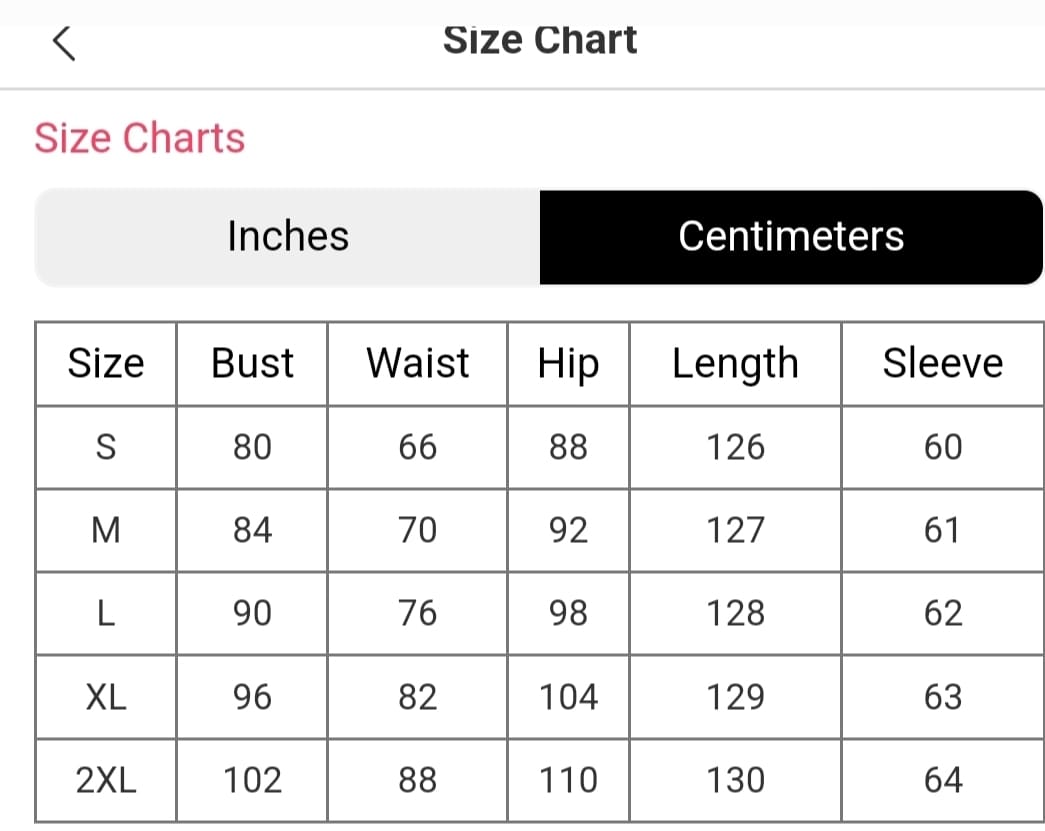Click the length value 126 cell
This screenshot has width=1045, height=831.
[x=735, y=447]
